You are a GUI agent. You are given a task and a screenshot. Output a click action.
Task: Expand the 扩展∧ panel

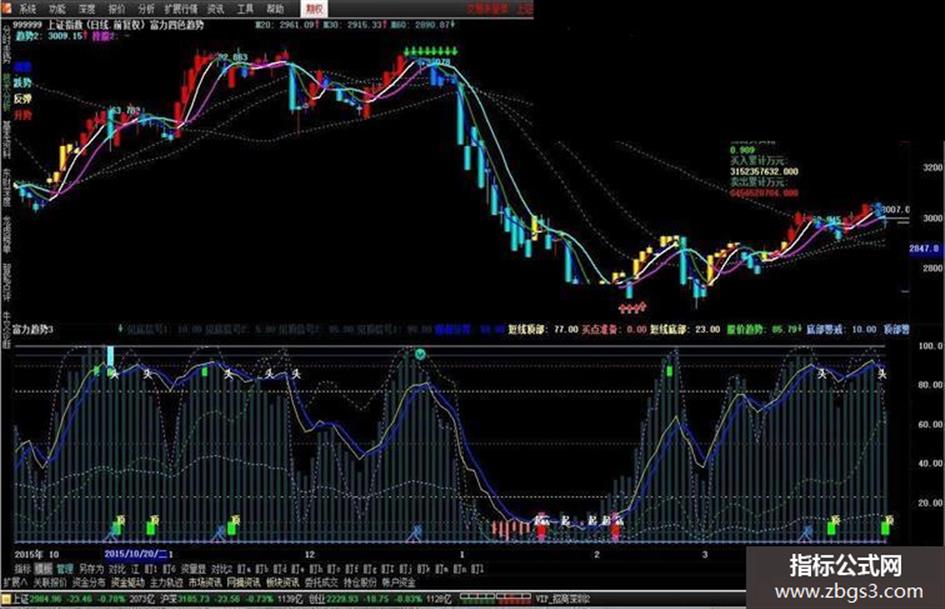coord(15,582)
